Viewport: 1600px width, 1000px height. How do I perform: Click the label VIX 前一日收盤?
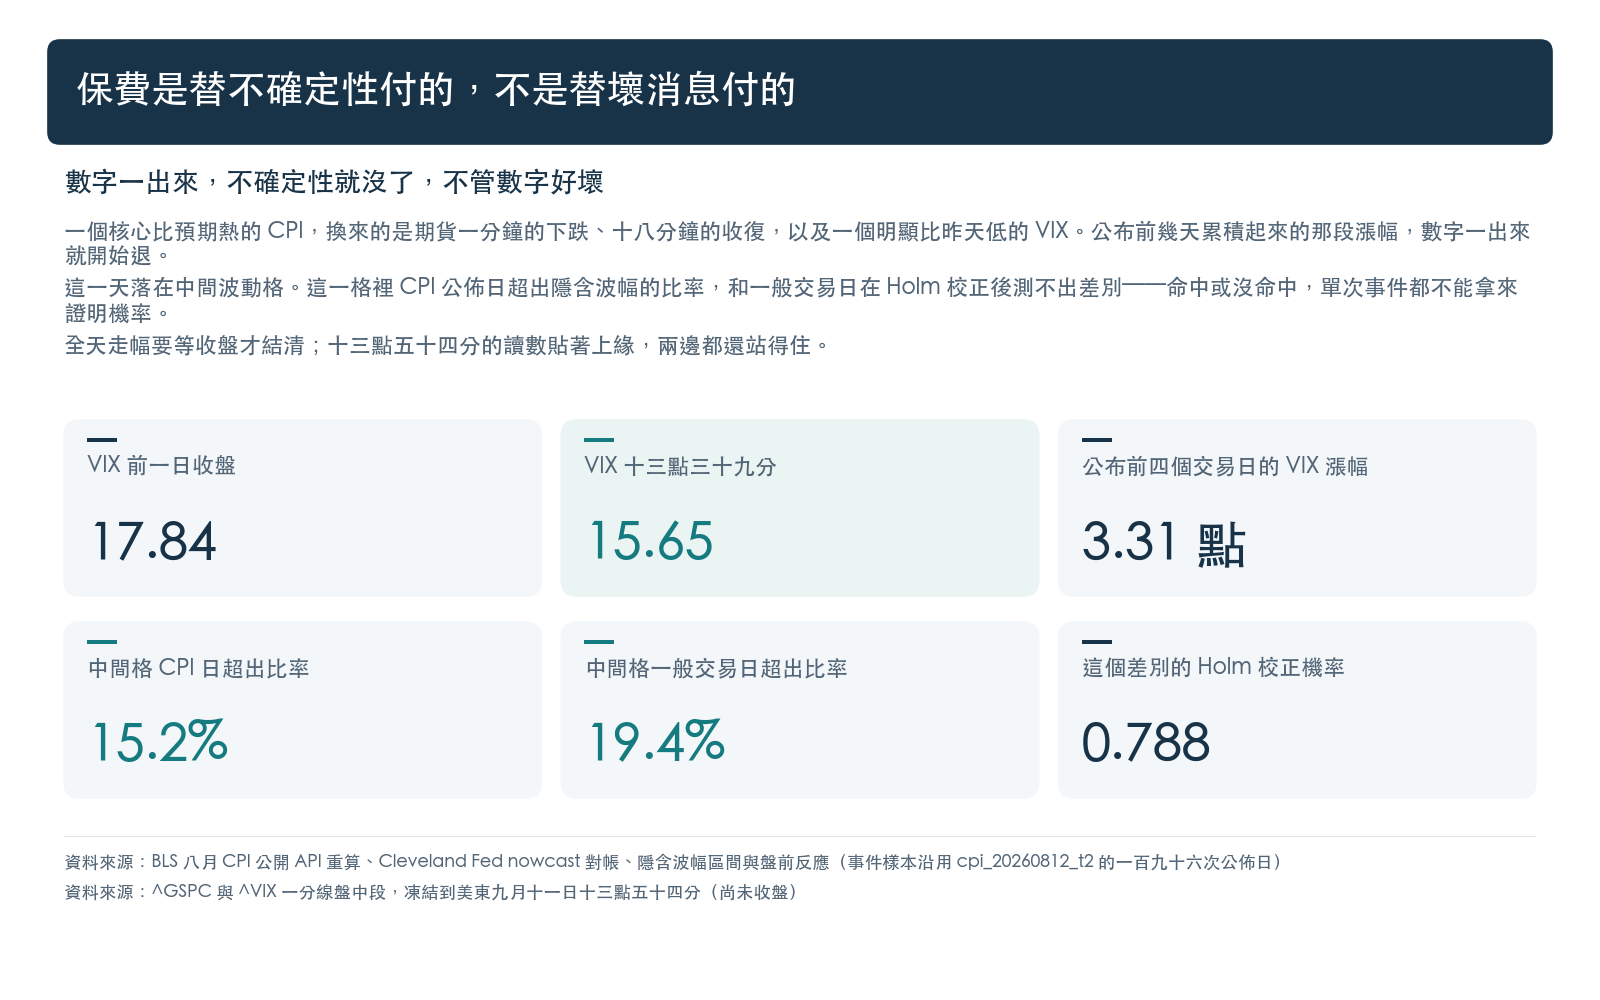coord(162,465)
